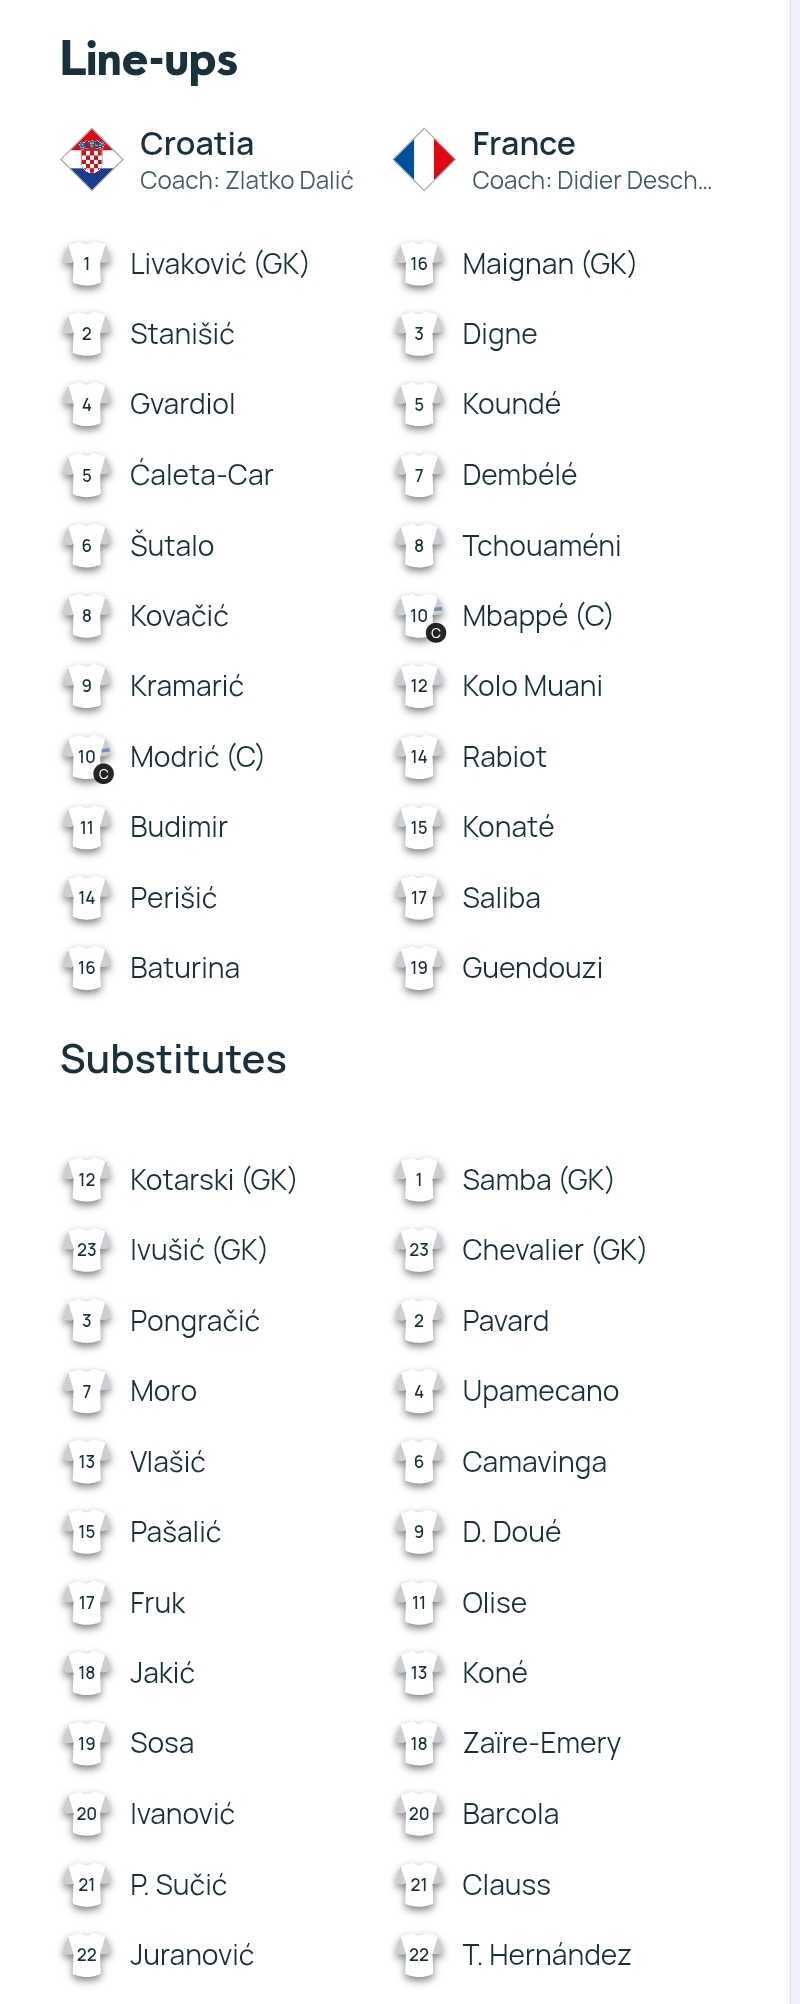Click the truncated Didier Deschamps coach text
800x2004 pixels.
pos(592,181)
